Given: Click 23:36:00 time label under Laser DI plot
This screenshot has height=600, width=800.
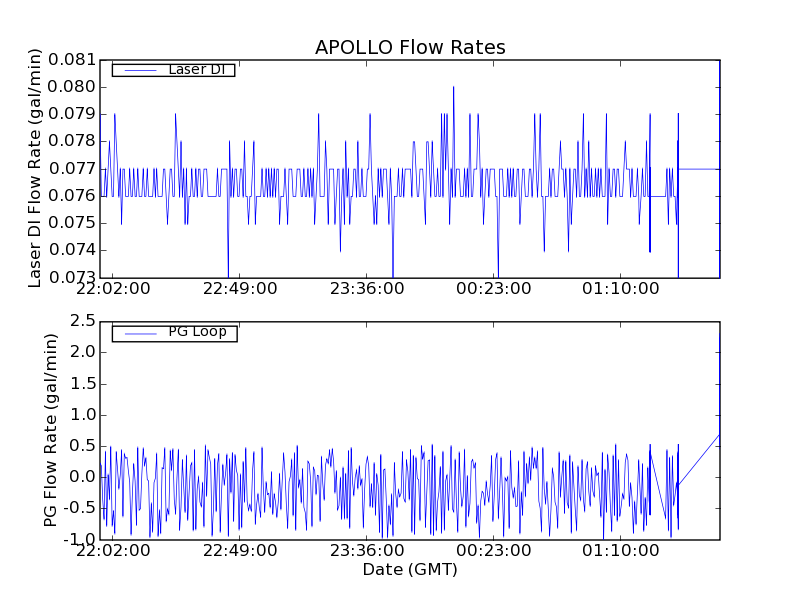Looking at the screenshot, I should pyautogui.click(x=367, y=289).
